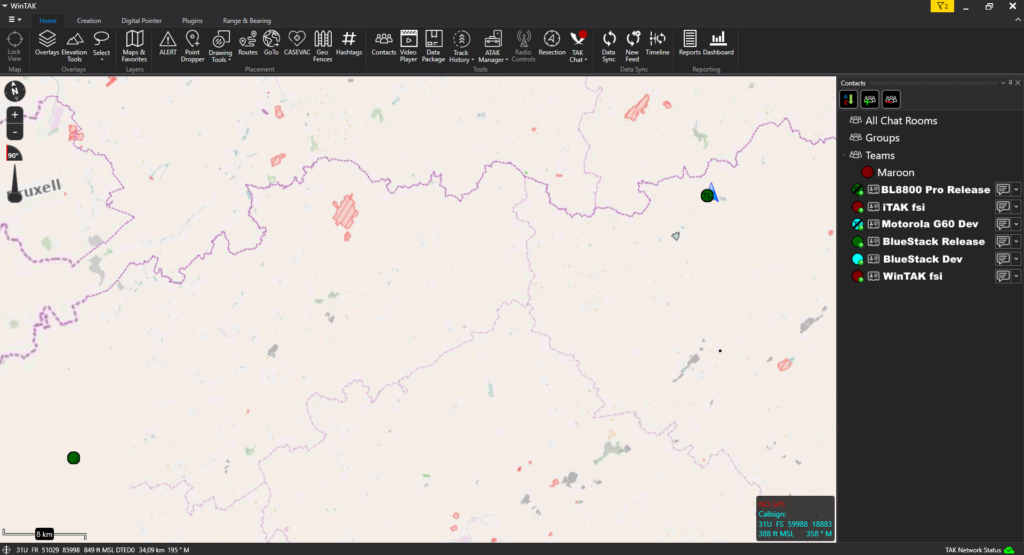Zoom out the map with minus button
This screenshot has width=1024, height=555.
pos(14,132)
